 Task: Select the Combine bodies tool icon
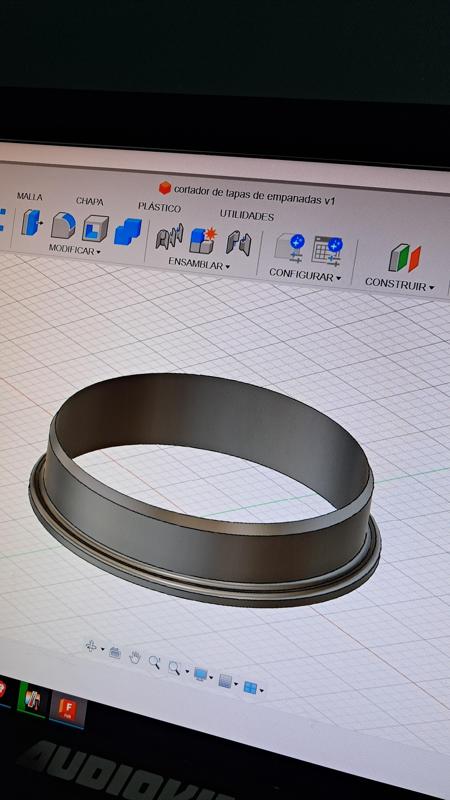[x=128, y=232]
